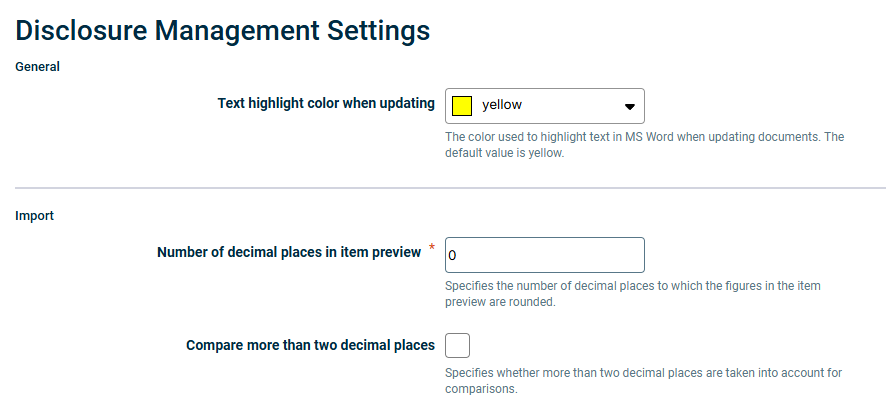Click the item preview rounding description text

633,293
